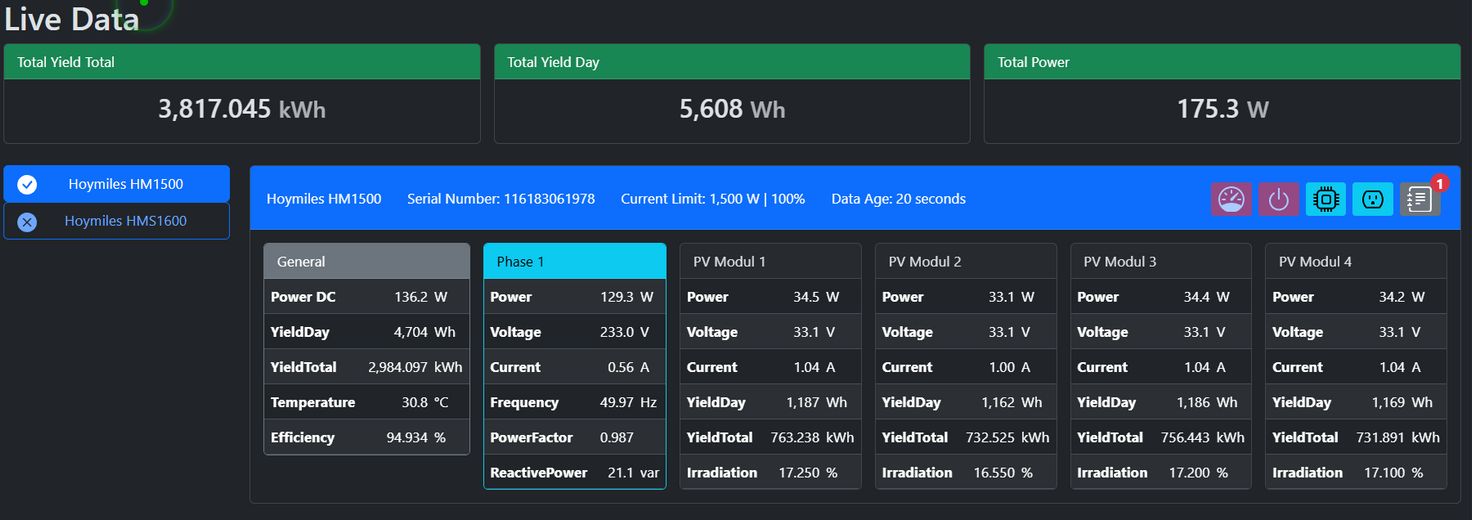Screen dimensions: 1472x520
Task: Click PV Modul 2 YieldDay 1,162 Wh
Action: [x=1011, y=402]
